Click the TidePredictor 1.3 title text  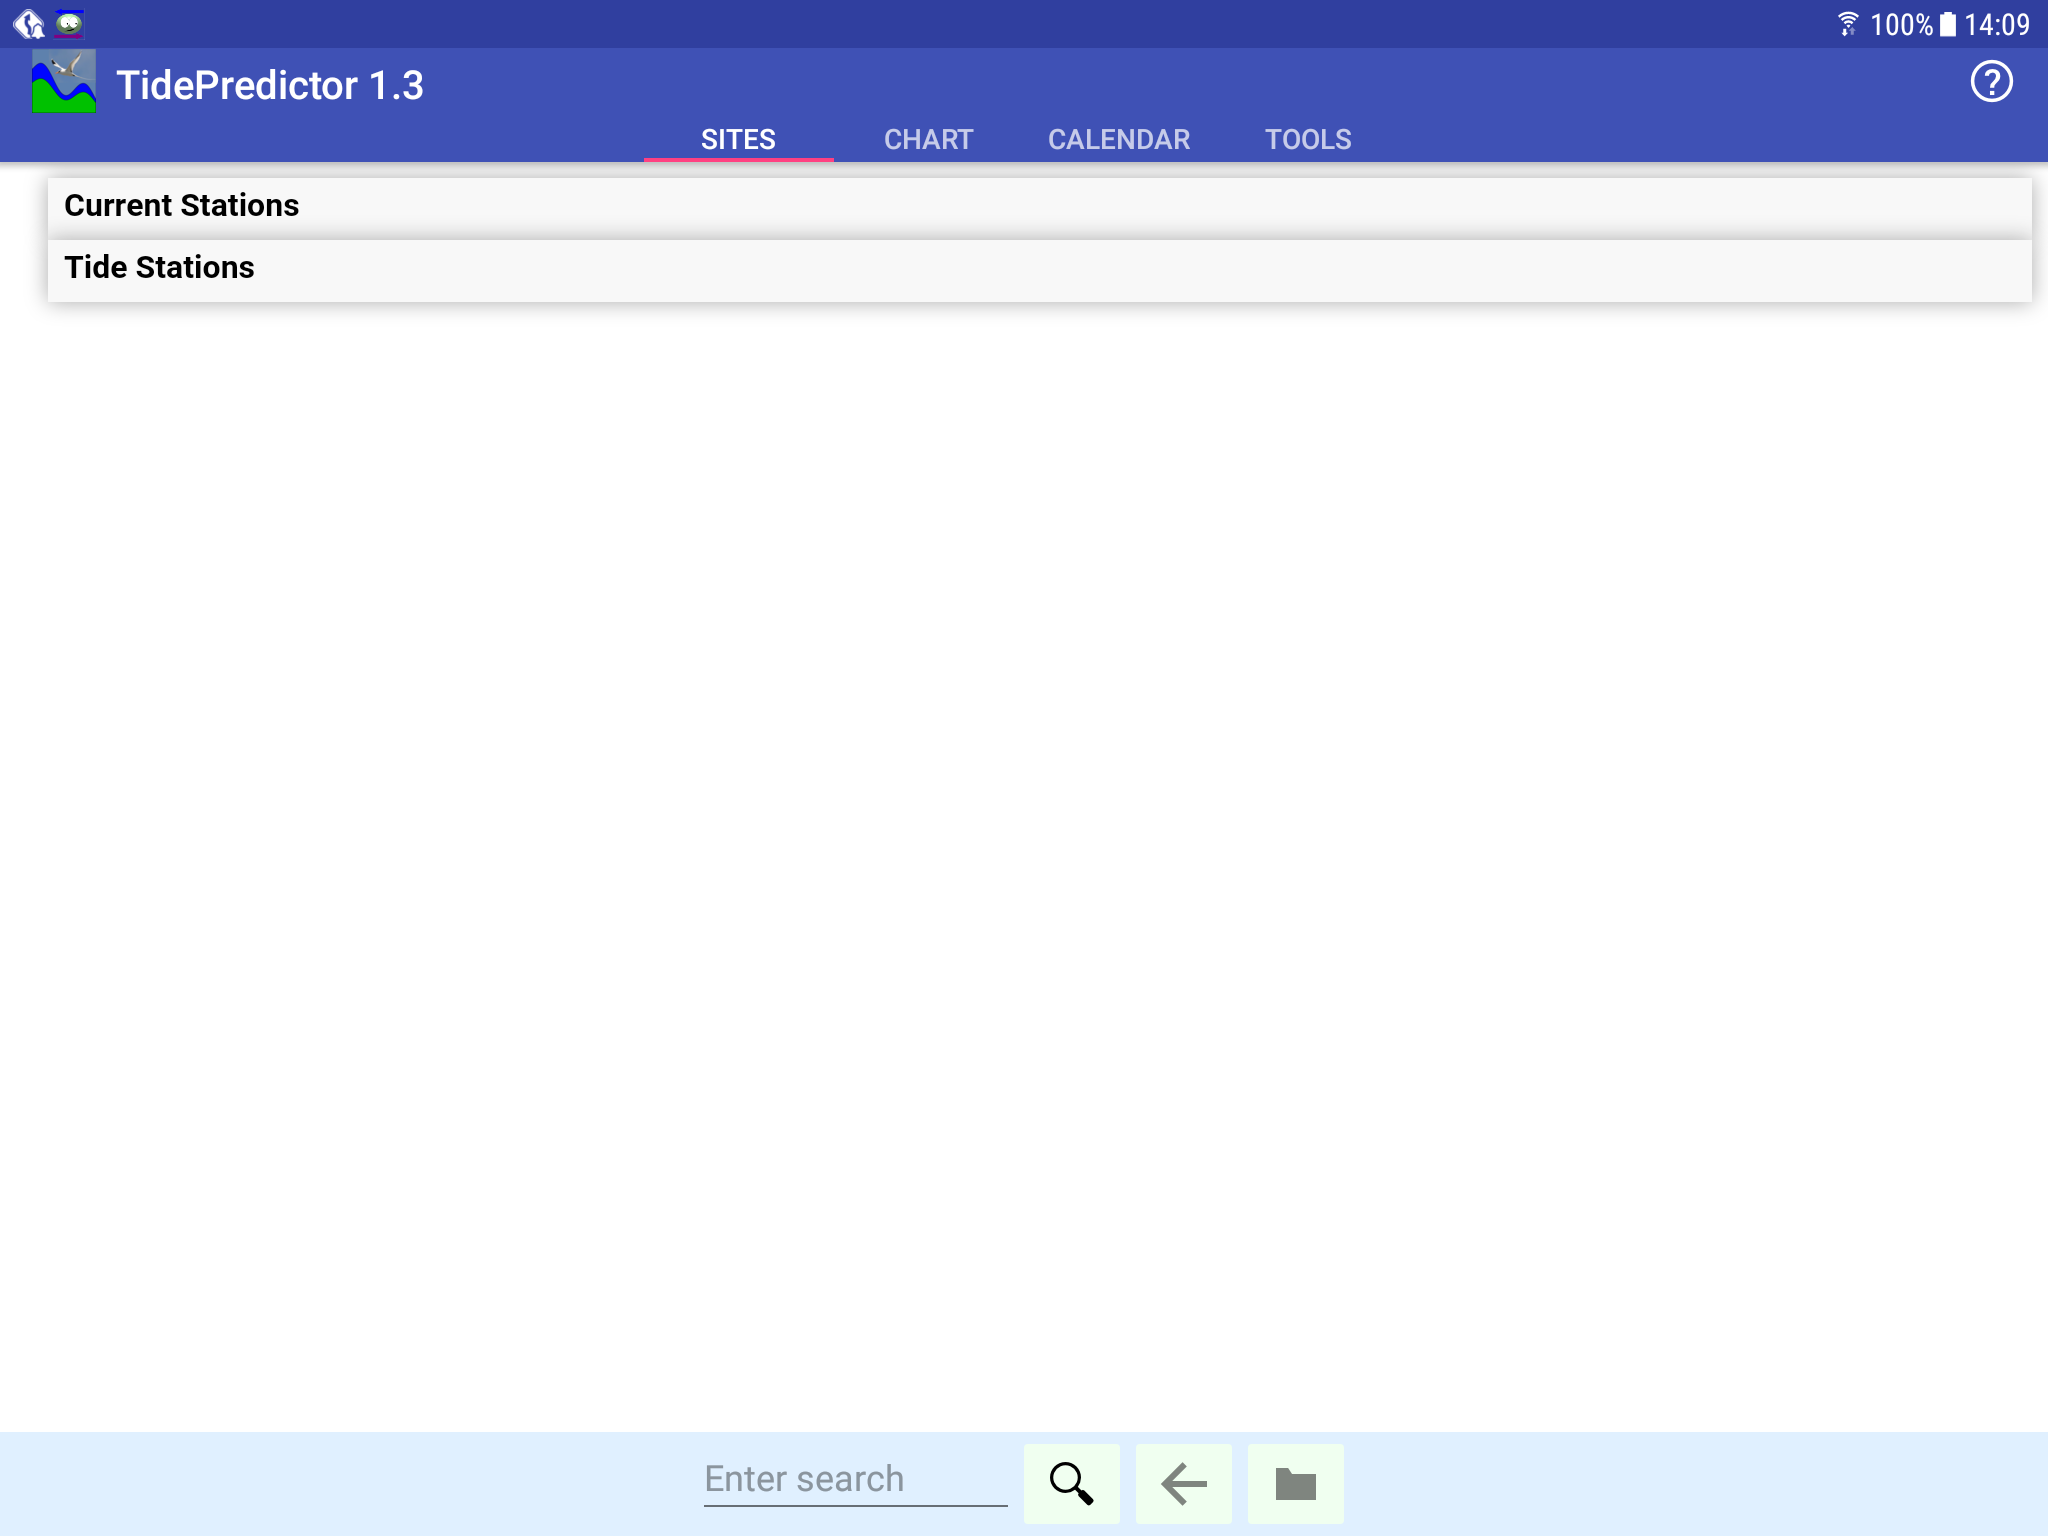point(270,85)
